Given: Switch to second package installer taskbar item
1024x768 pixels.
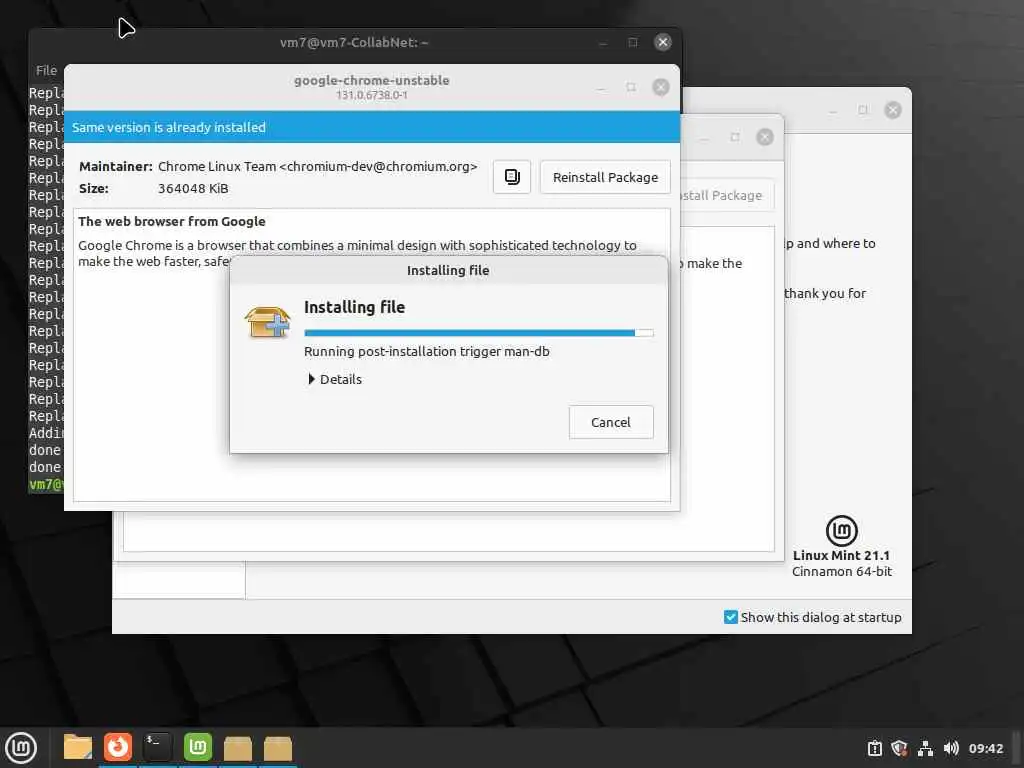Looking at the screenshot, I should 278,748.
